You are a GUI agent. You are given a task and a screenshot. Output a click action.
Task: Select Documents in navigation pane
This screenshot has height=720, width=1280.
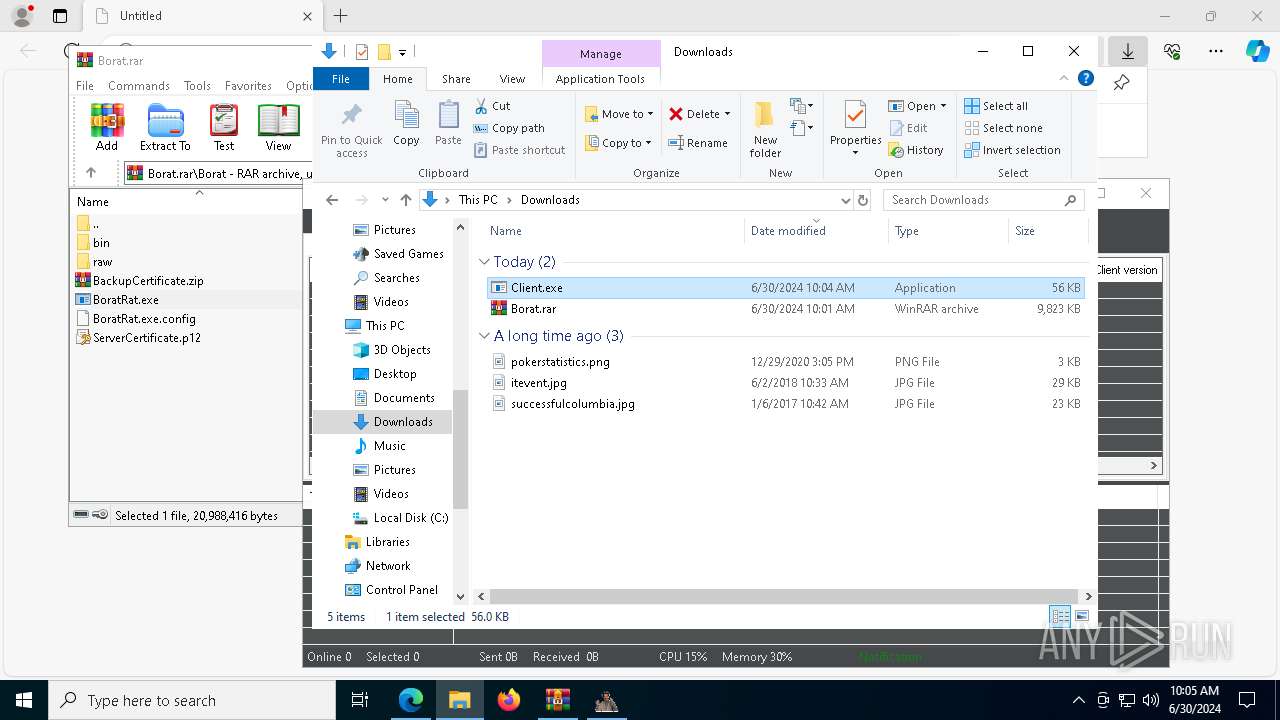point(395,398)
